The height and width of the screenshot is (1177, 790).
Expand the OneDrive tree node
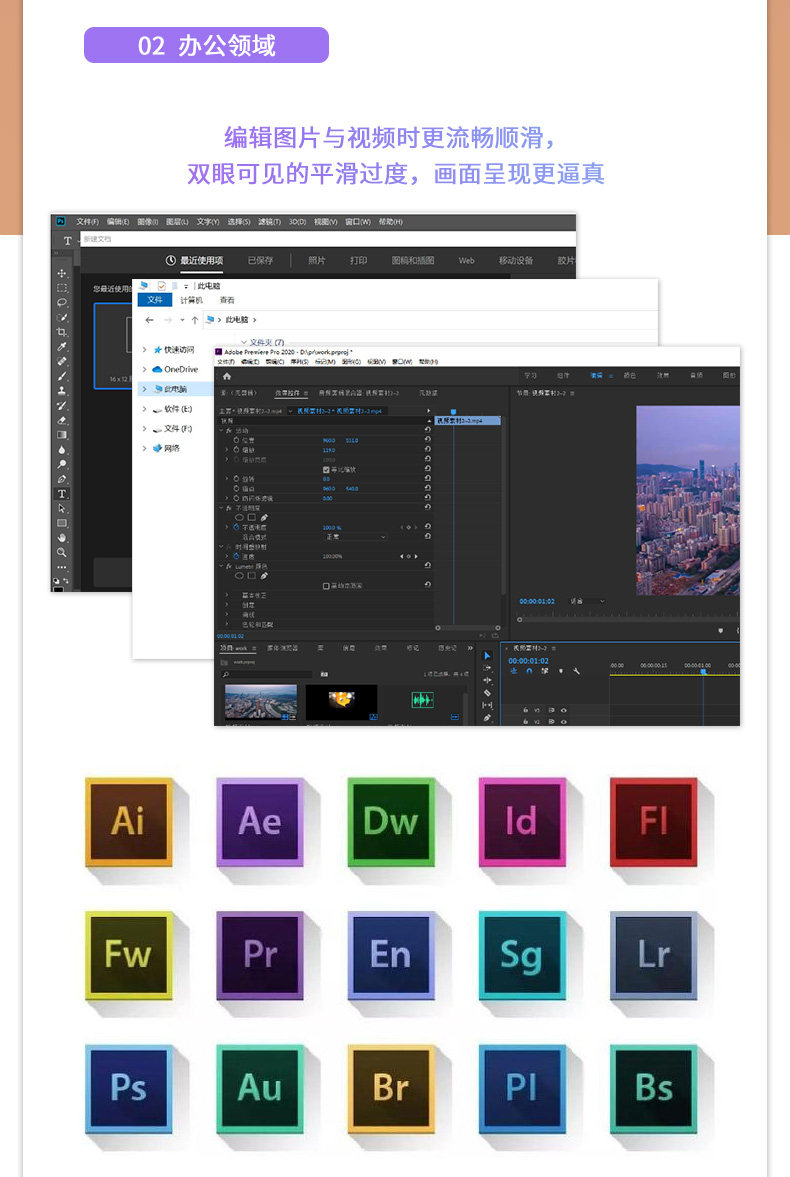[144, 369]
